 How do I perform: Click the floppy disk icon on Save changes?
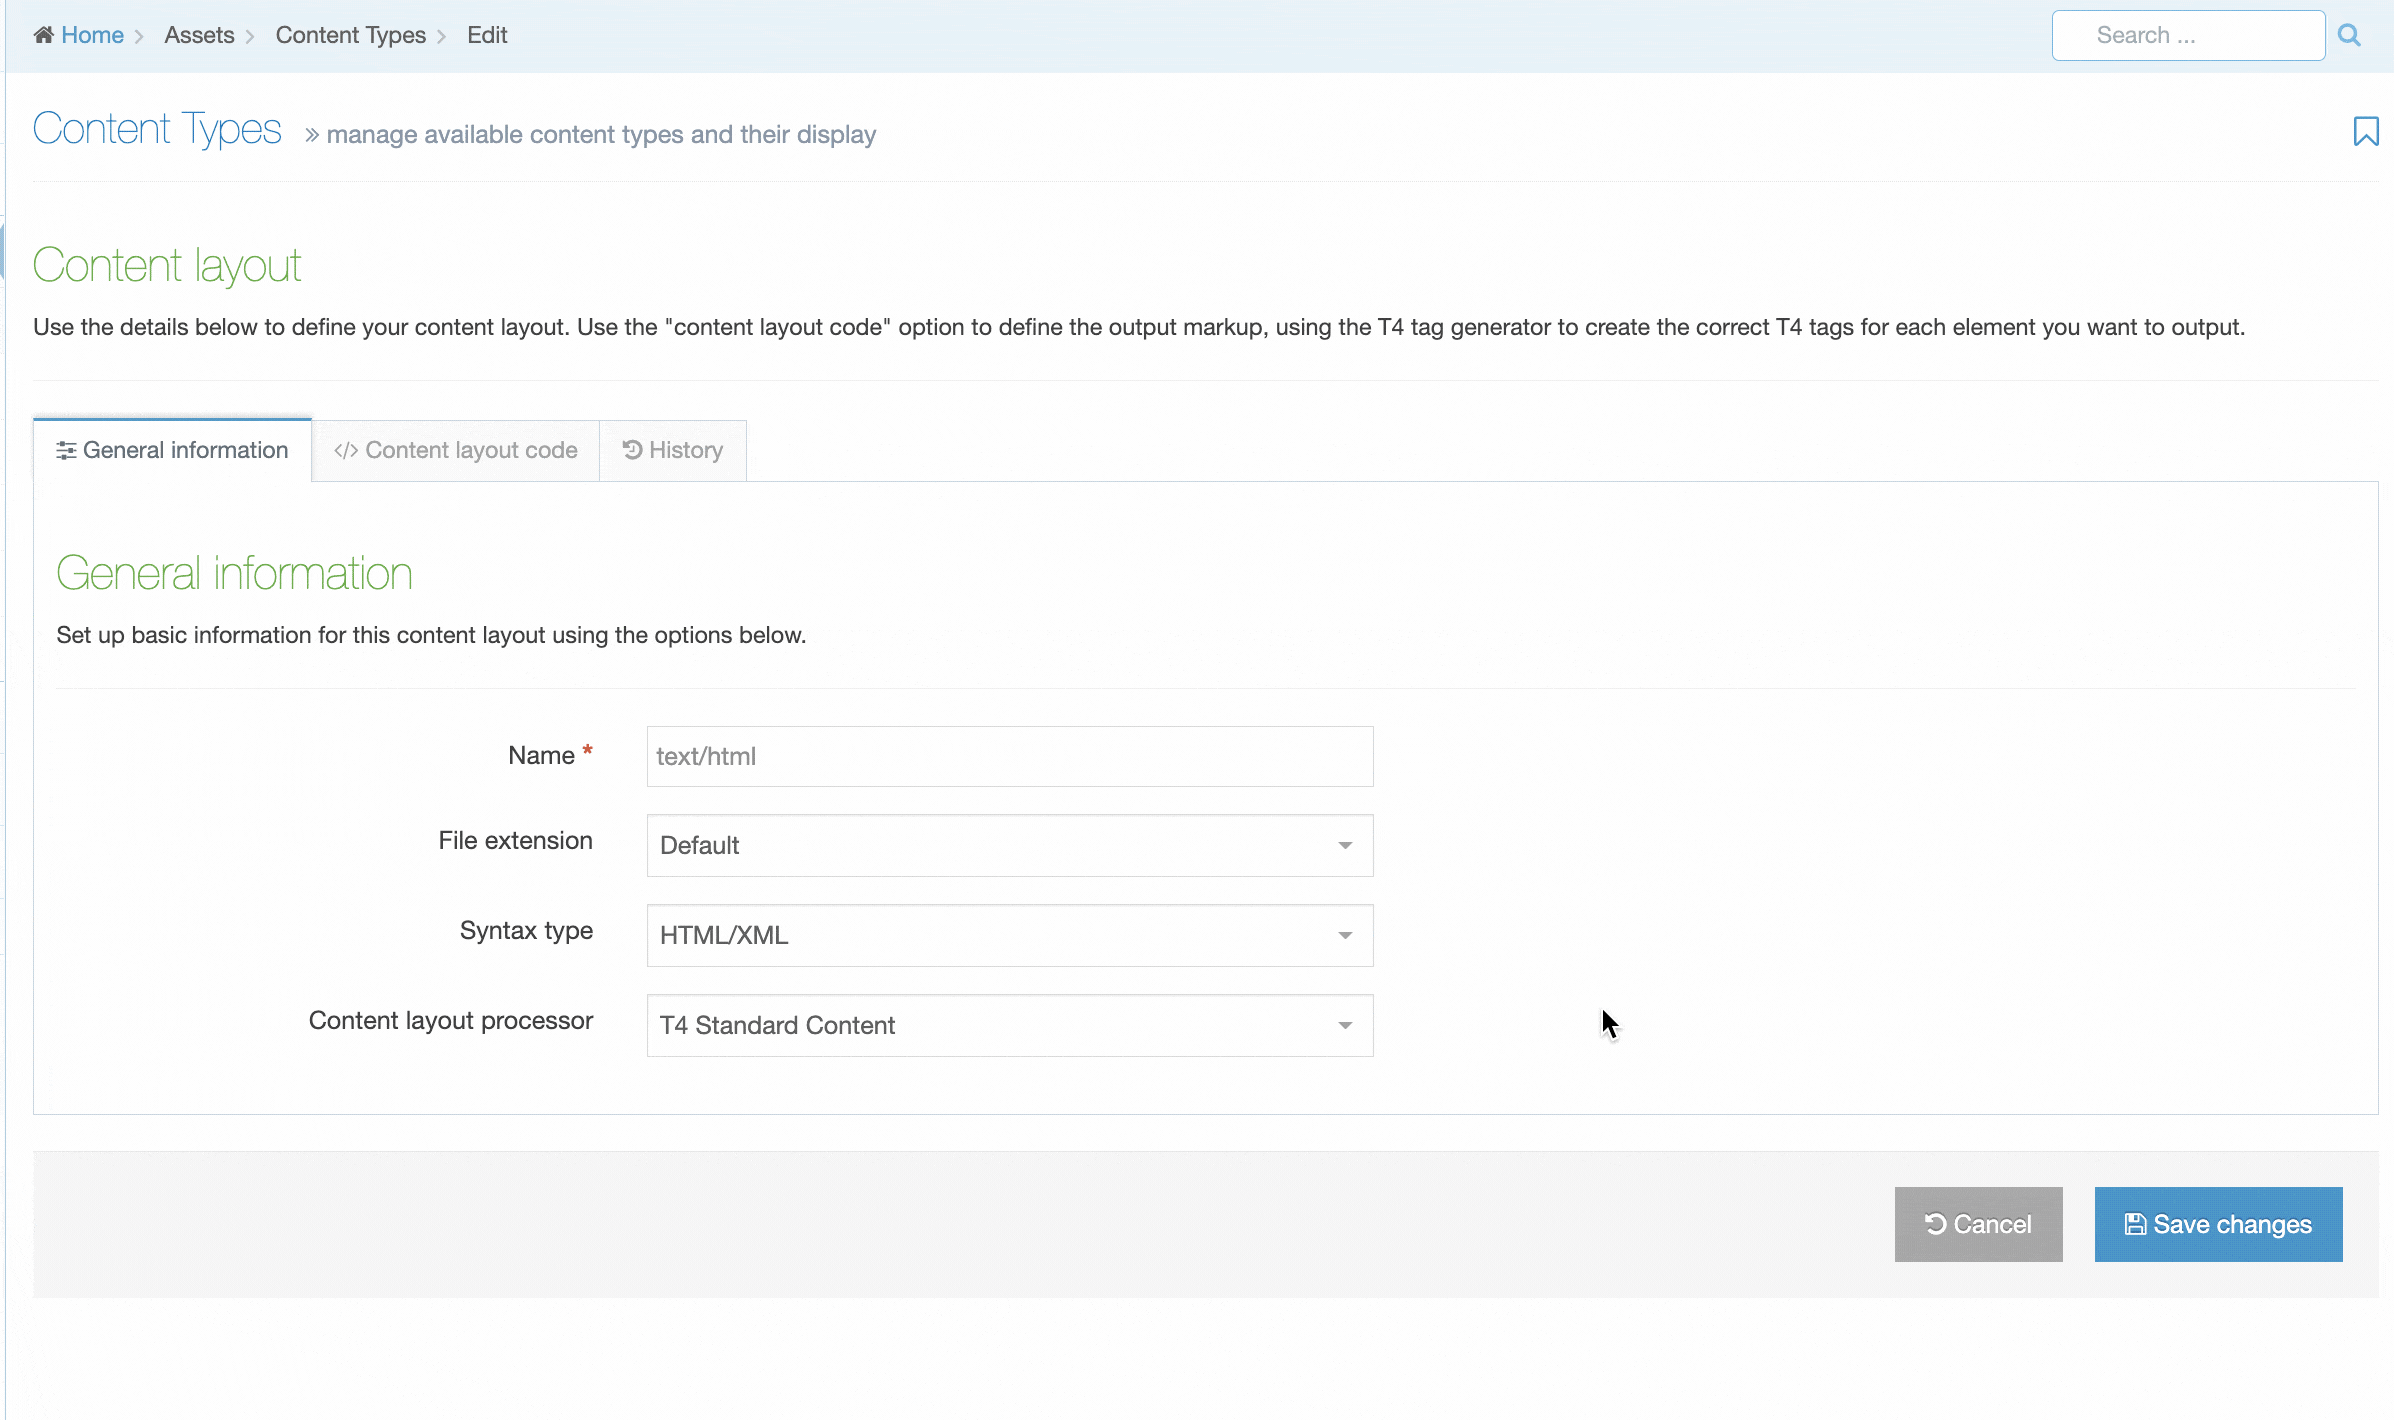2135,1225
